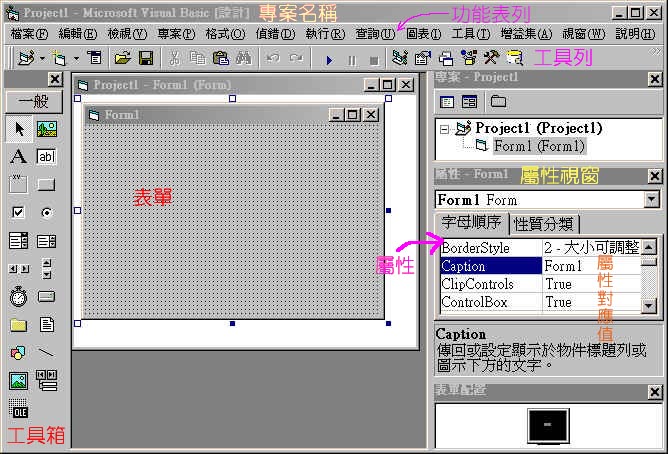668x454 pixels.
Task: Switch to the 字母順序 tab
Action: [x=471, y=223]
